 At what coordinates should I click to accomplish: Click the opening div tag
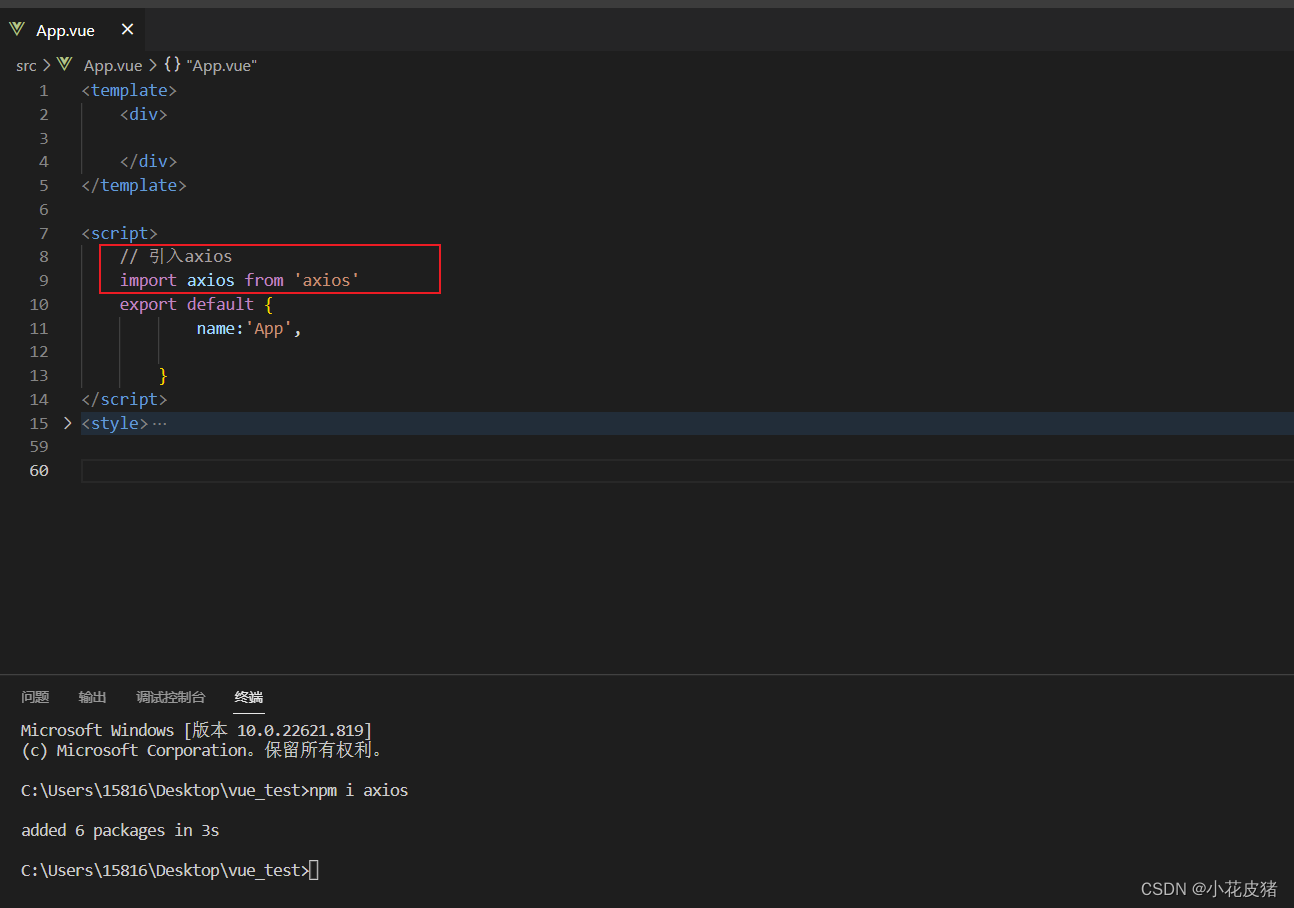[x=144, y=114]
